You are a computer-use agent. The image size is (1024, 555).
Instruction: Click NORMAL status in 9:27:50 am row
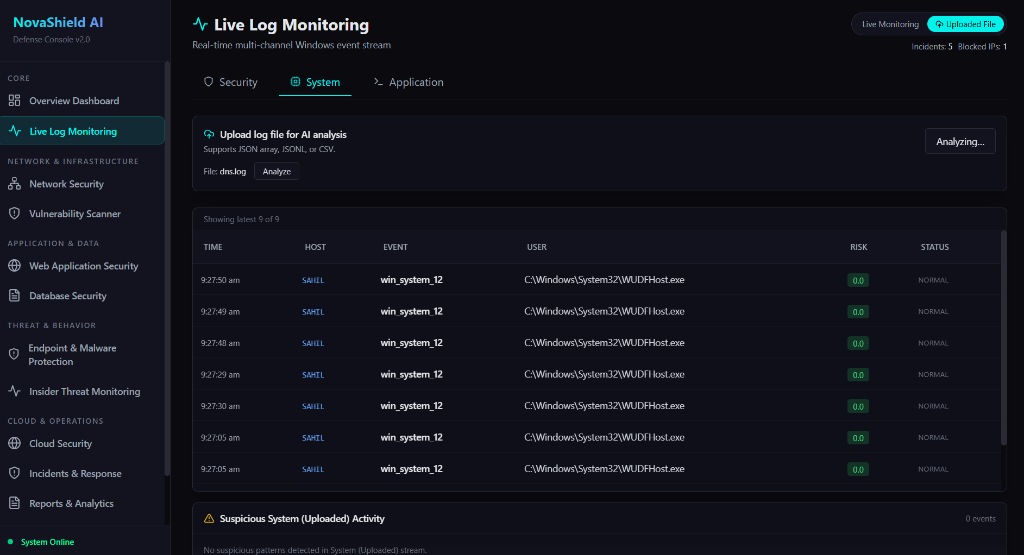[933, 280]
